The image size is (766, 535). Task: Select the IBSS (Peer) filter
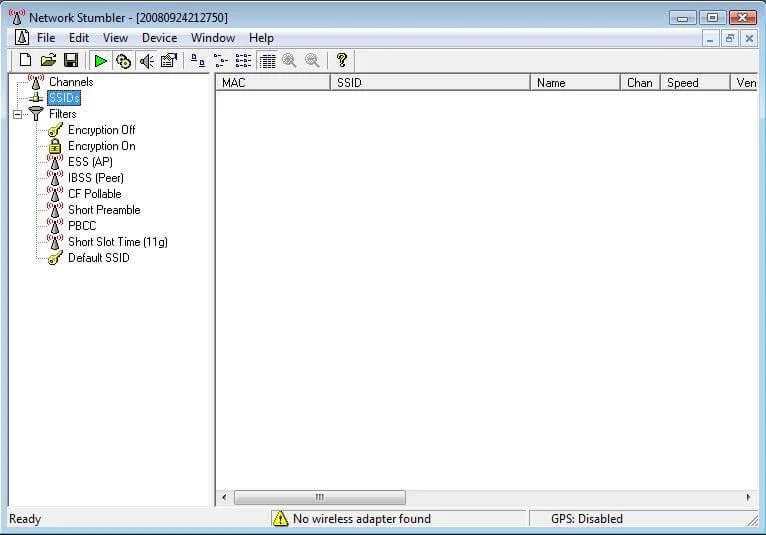96,178
